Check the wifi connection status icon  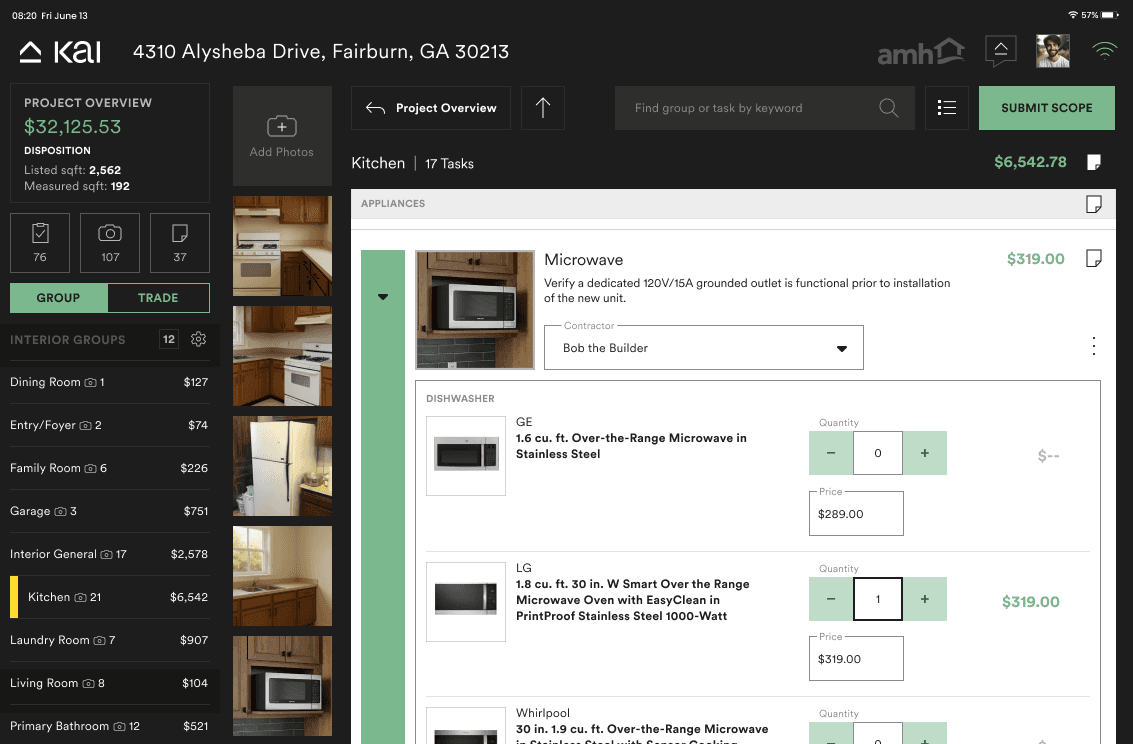pyautogui.click(x=1104, y=51)
